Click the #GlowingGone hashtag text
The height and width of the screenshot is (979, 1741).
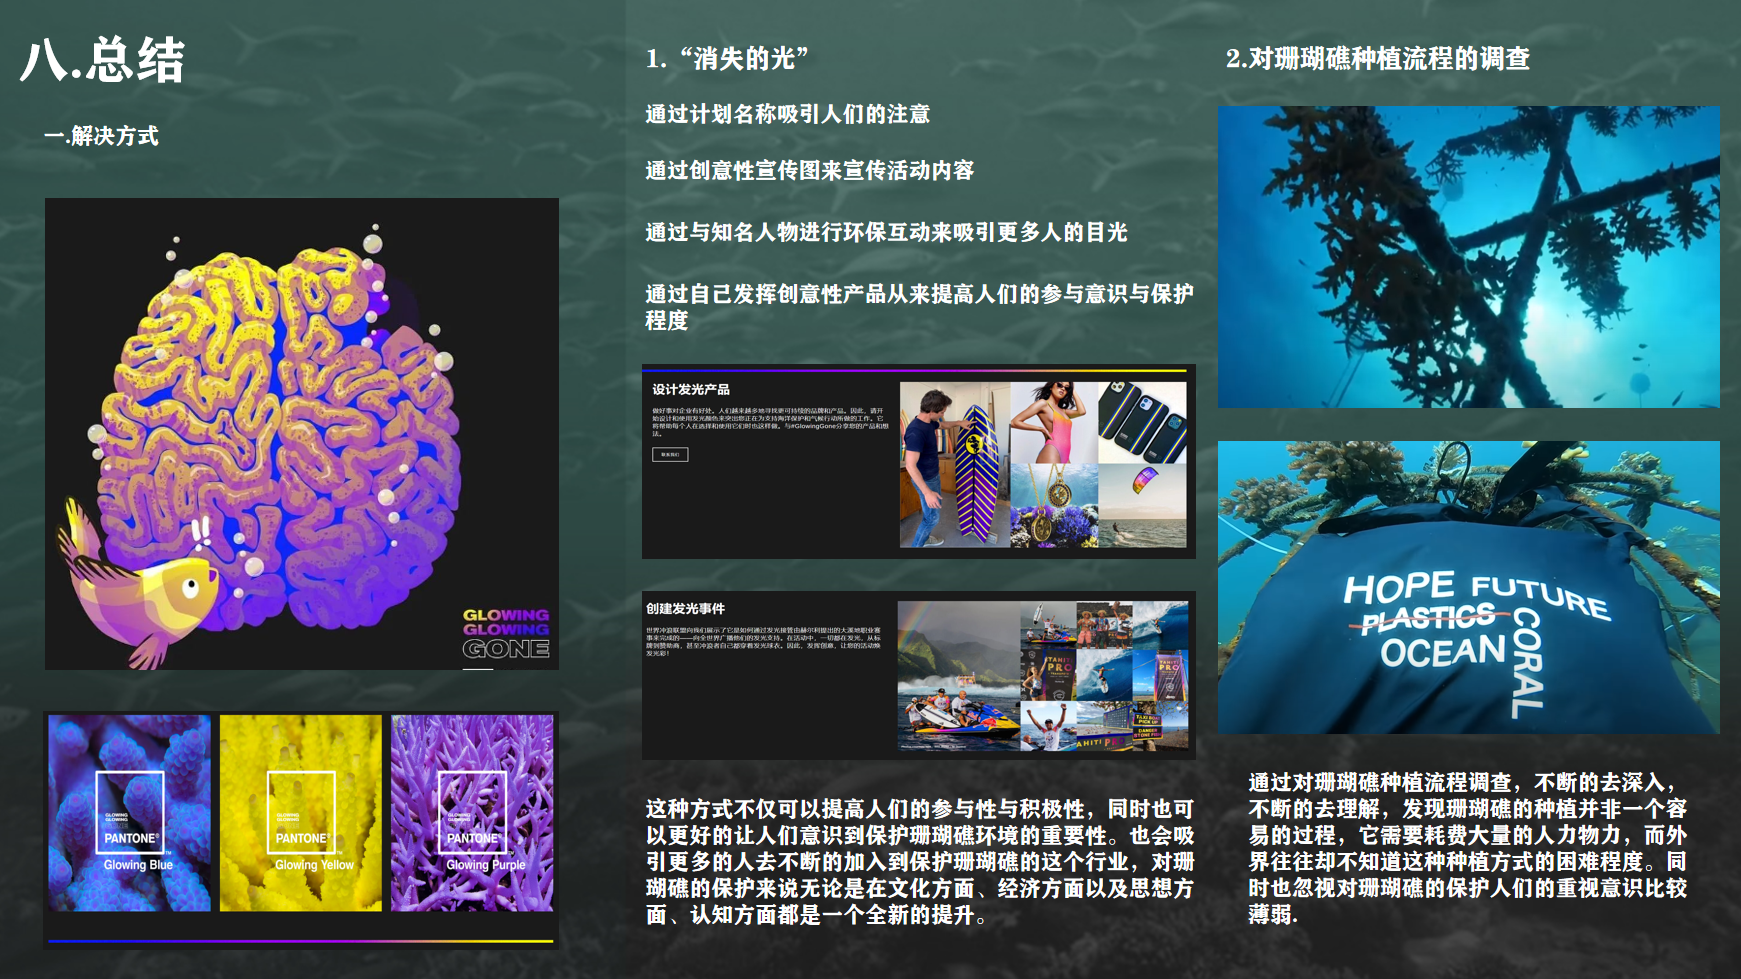point(809,428)
